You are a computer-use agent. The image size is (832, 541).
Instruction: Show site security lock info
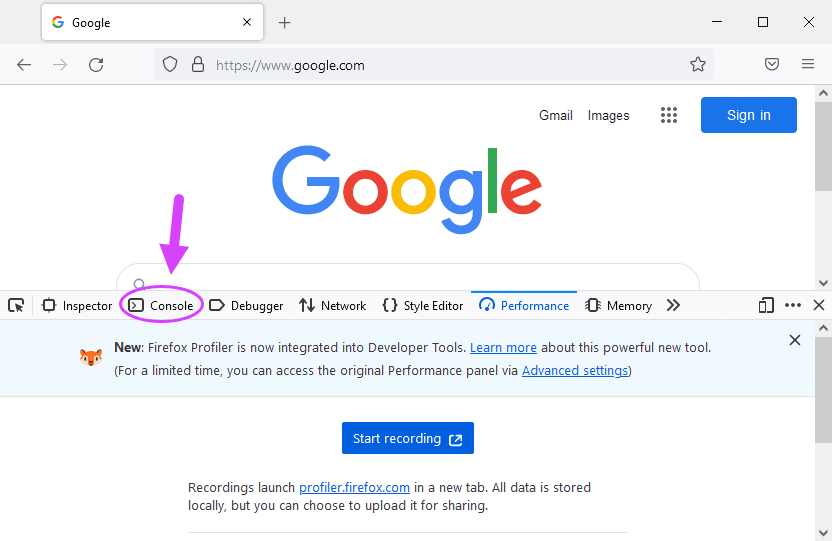point(198,65)
